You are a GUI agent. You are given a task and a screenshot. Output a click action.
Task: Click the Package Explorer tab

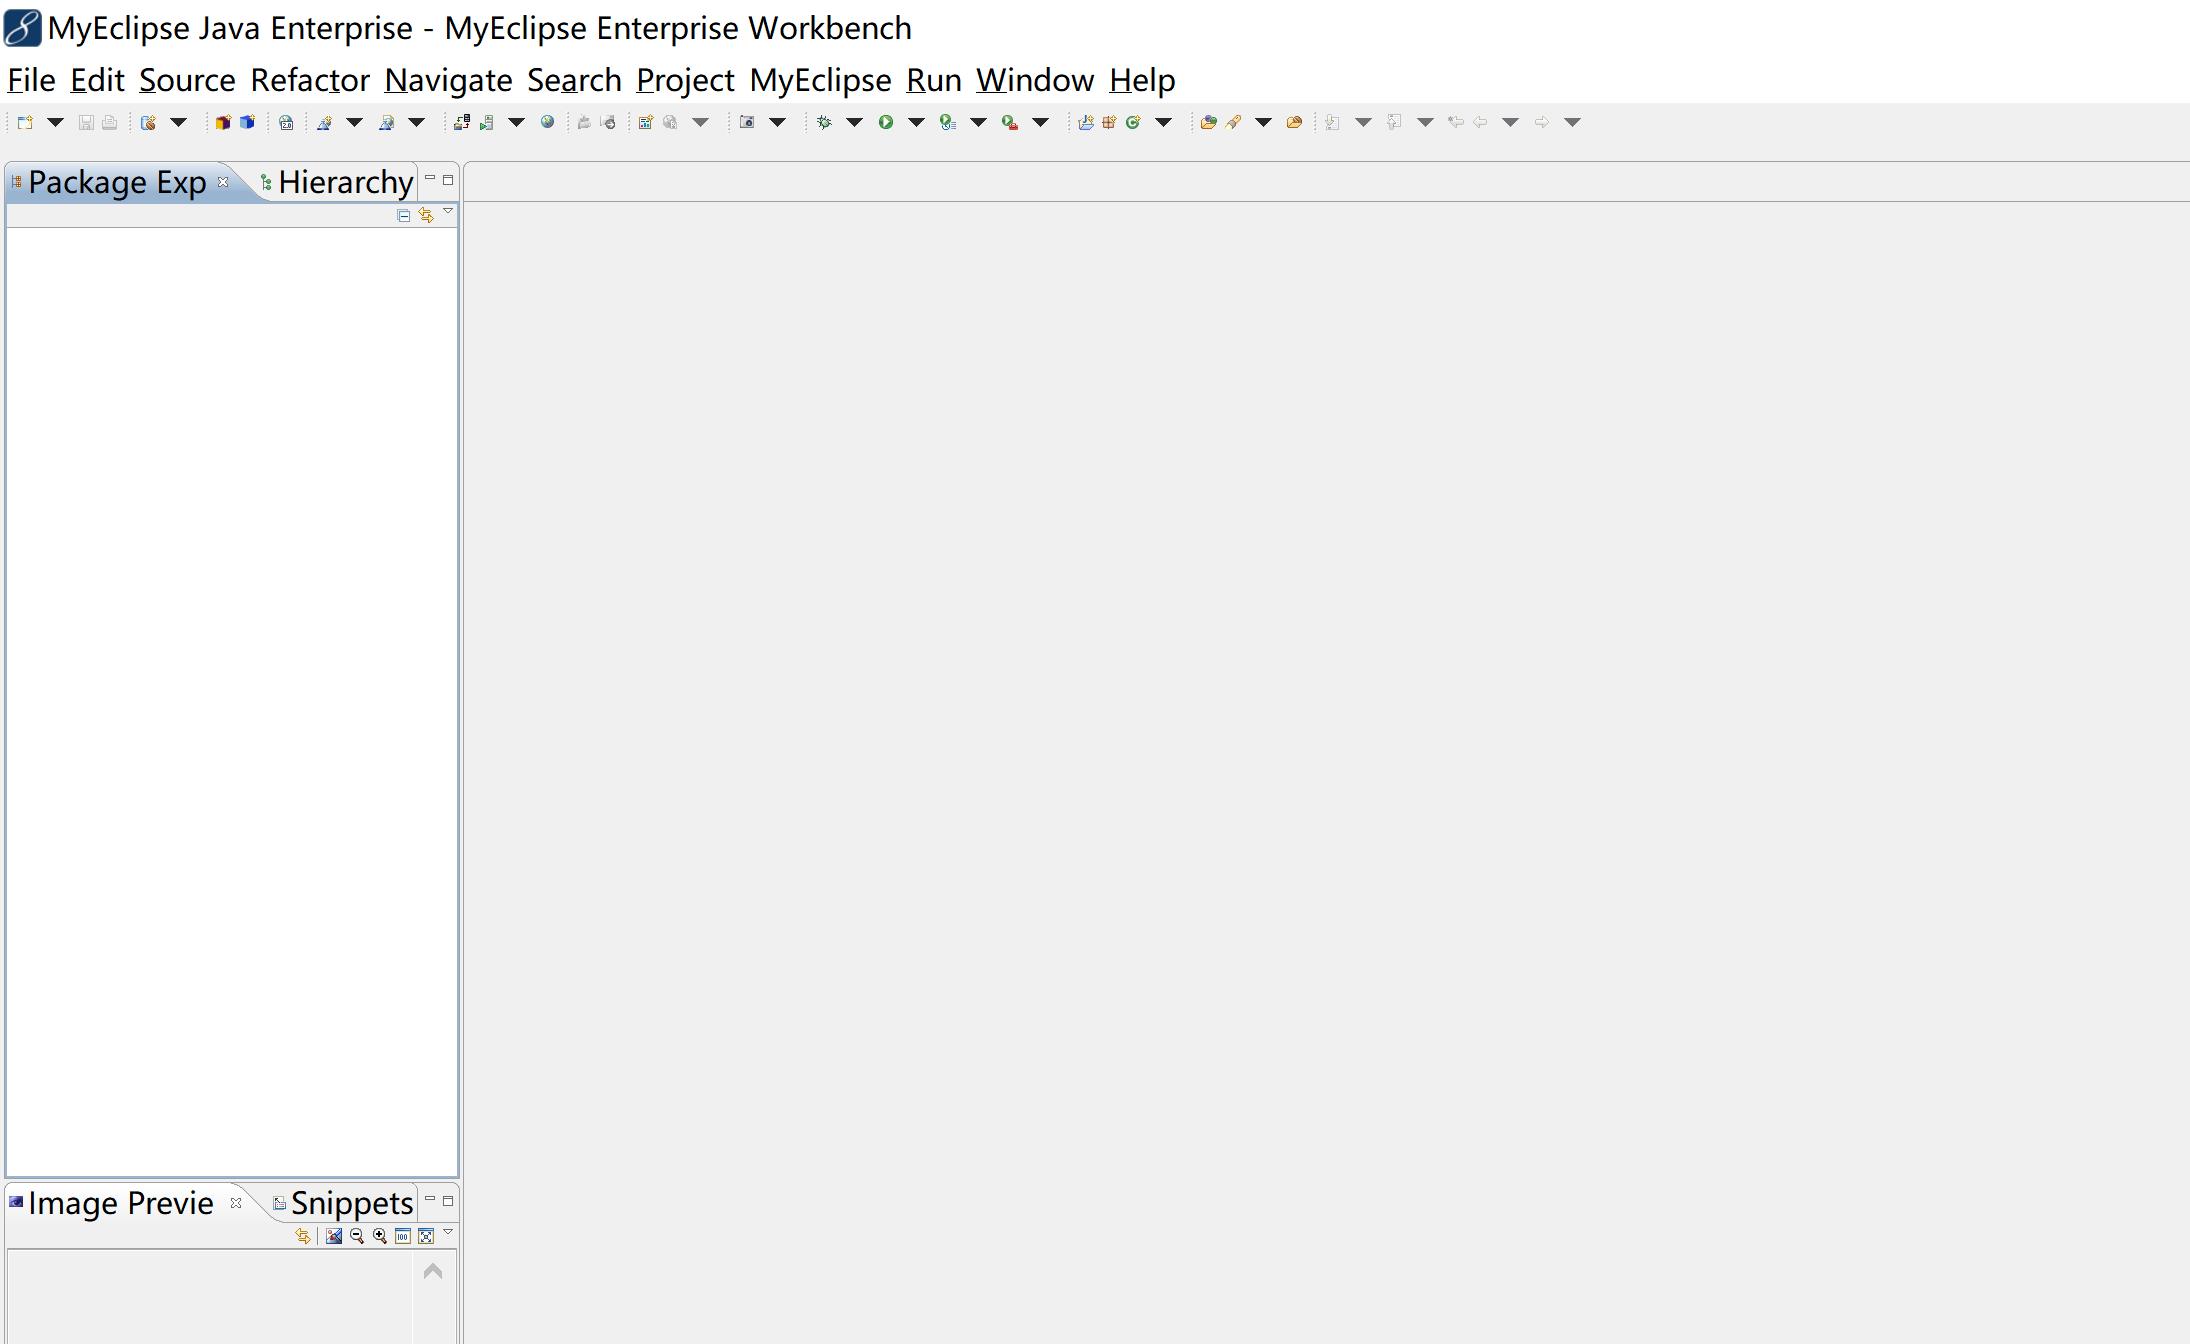tap(116, 181)
